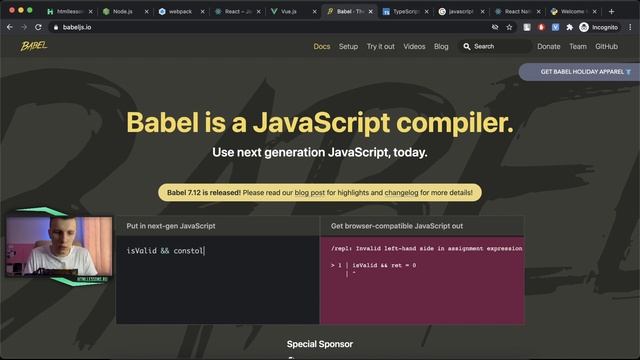640x360 pixels.
Task: Click the browser forward arrow
Action: pos(24,27)
